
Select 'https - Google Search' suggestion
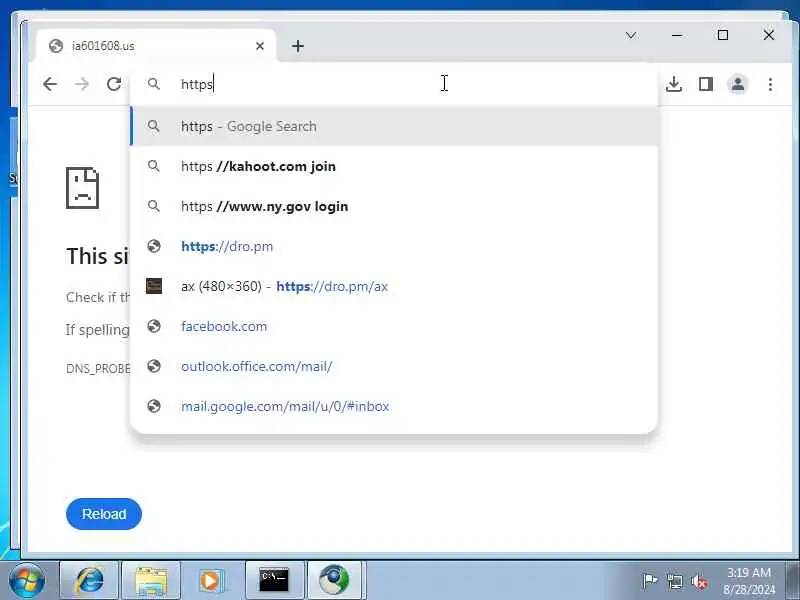point(394,126)
